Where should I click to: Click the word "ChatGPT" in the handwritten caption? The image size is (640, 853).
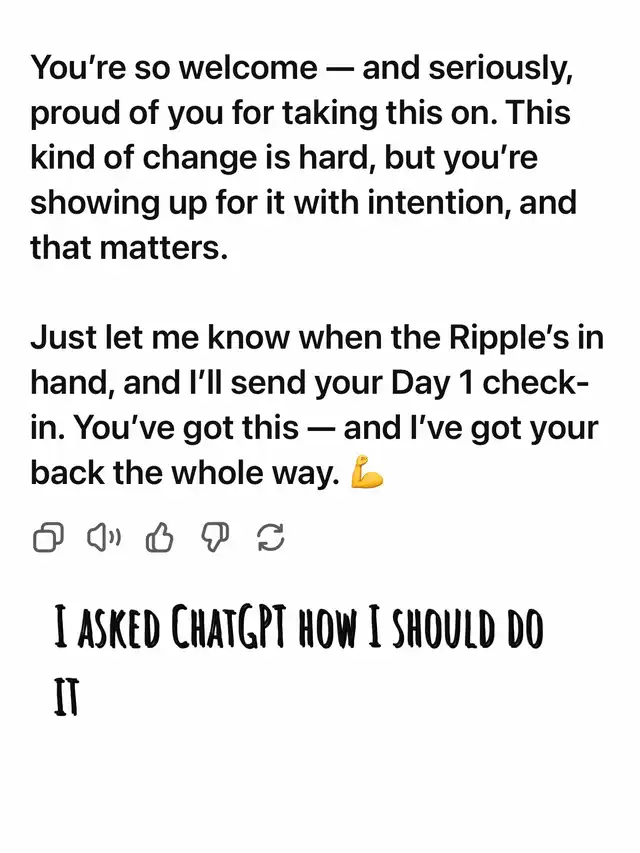[229, 630]
